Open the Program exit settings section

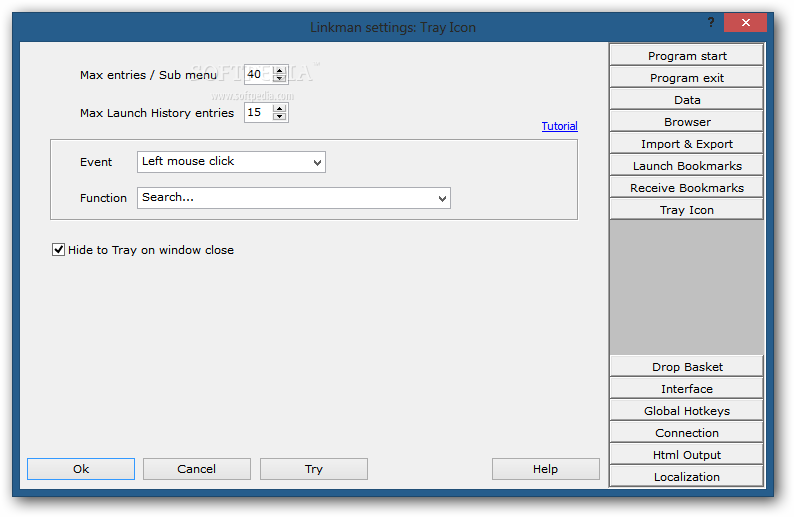[x=686, y=77]
